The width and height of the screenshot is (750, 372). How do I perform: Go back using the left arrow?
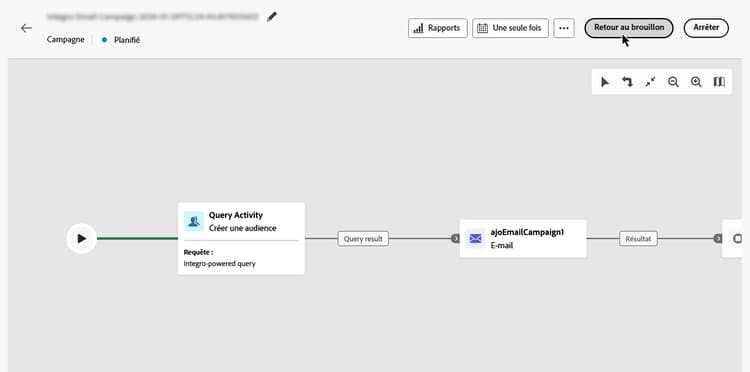[x=26, y=28]
